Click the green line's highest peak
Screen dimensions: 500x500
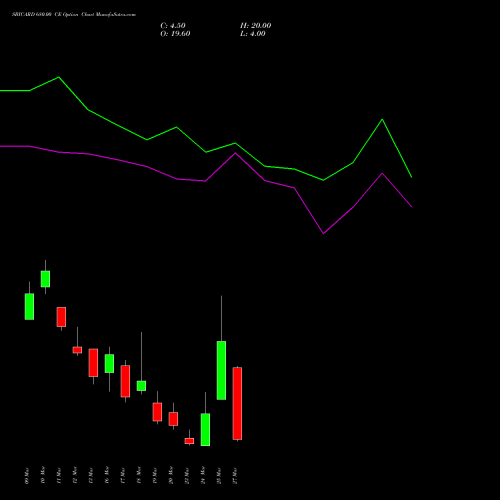point(59,77)
